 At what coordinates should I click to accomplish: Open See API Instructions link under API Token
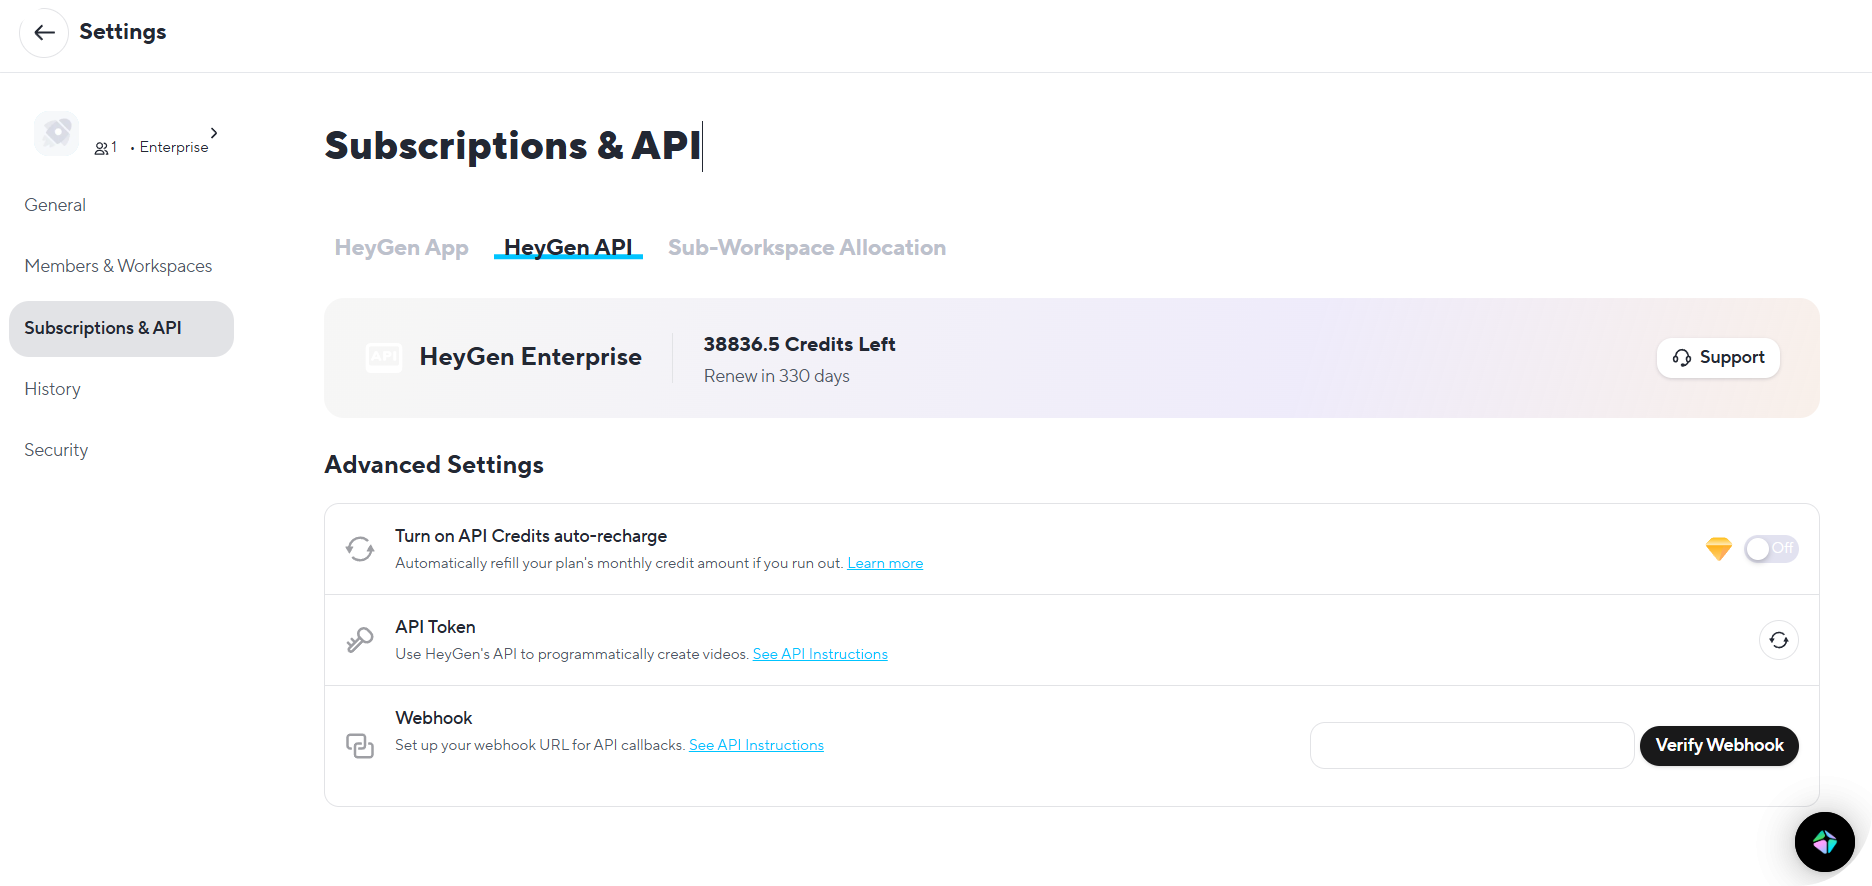[x=820, y=655]
